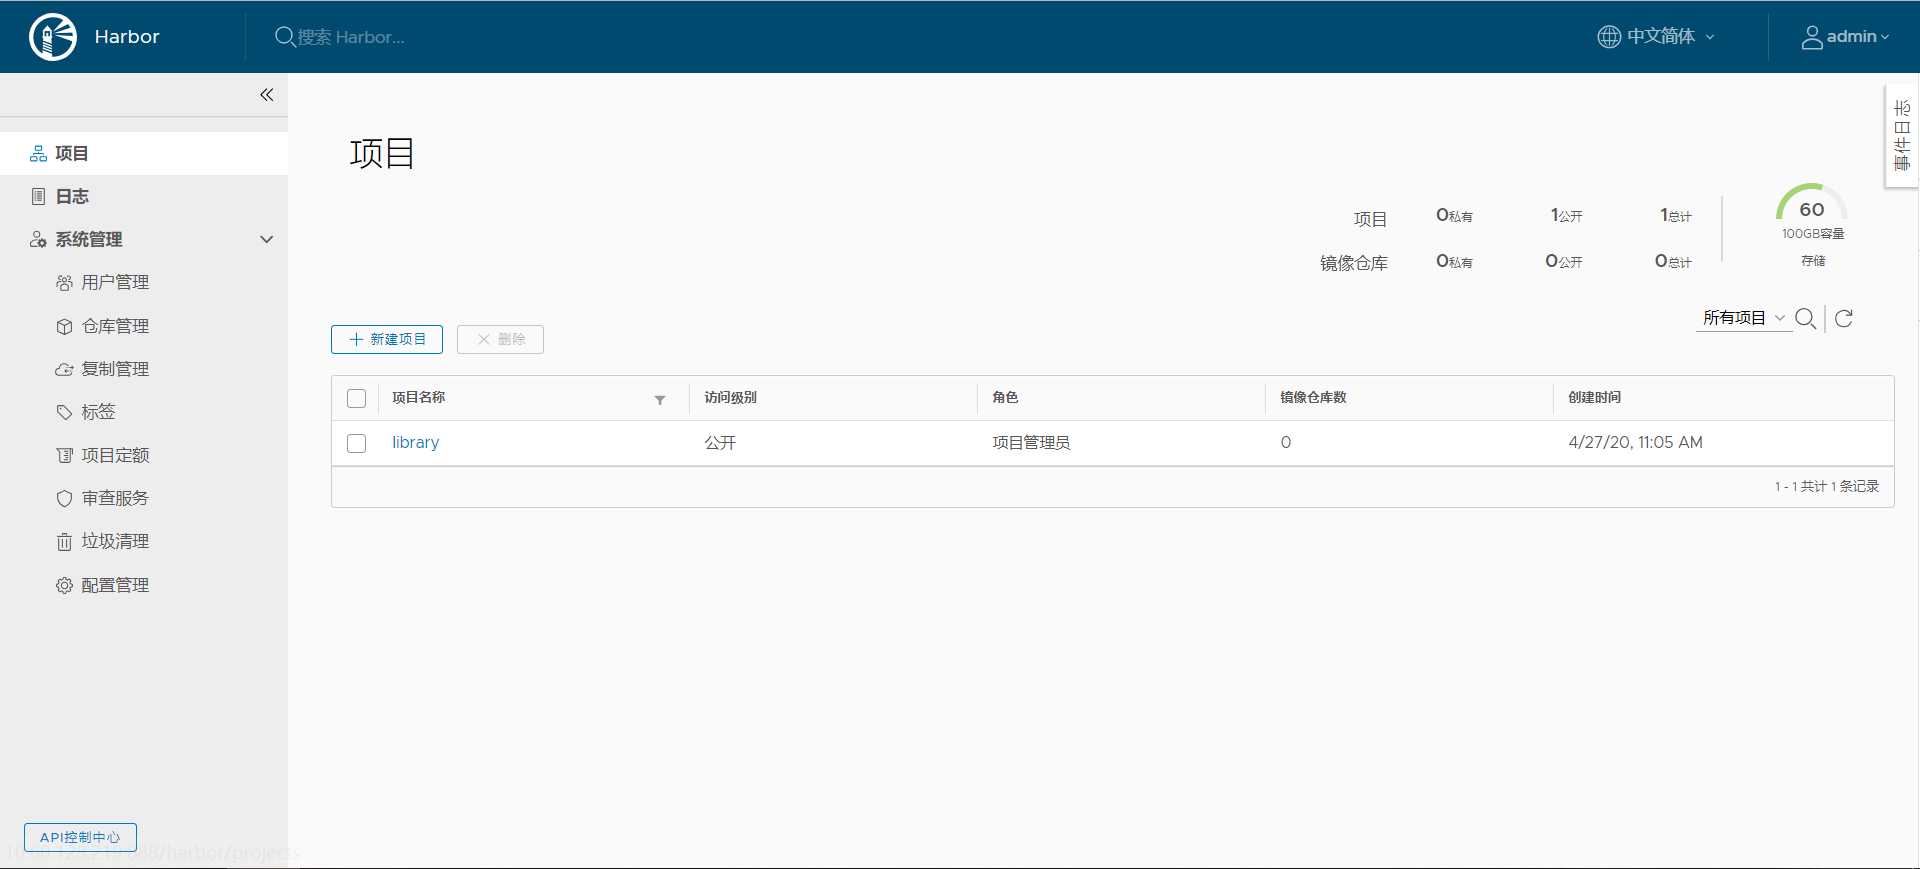This screenshot has height=869, width=1920.
Task: Click the 日志 logs icon in sidebar
Action: pos(38,196)
